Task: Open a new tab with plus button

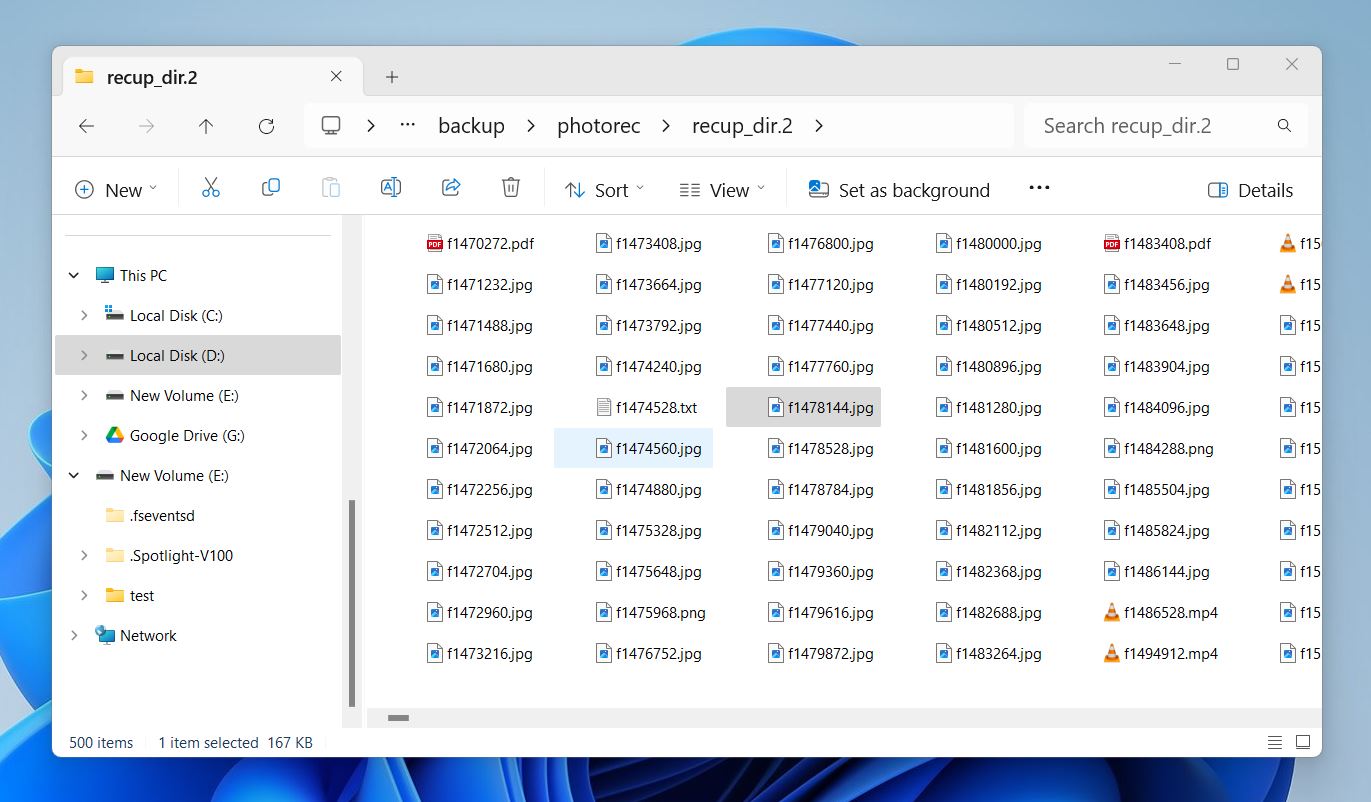Action: pyautogui.click(x=392, y=77)
